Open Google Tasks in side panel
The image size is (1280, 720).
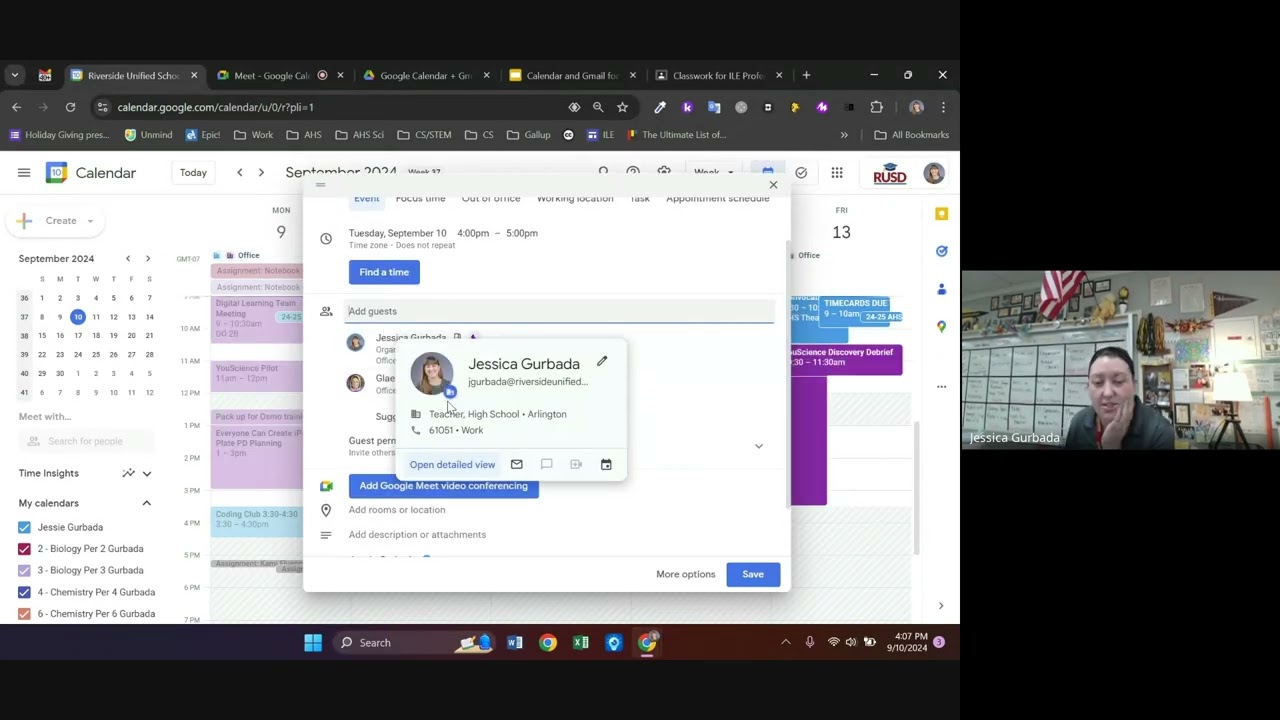[941, 251]
